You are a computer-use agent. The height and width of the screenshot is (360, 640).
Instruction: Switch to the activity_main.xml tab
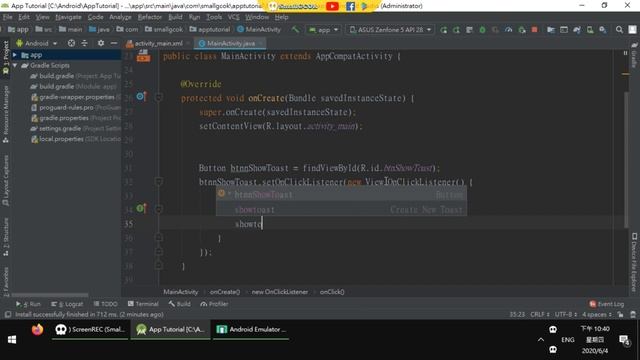(x=158, y=43)
